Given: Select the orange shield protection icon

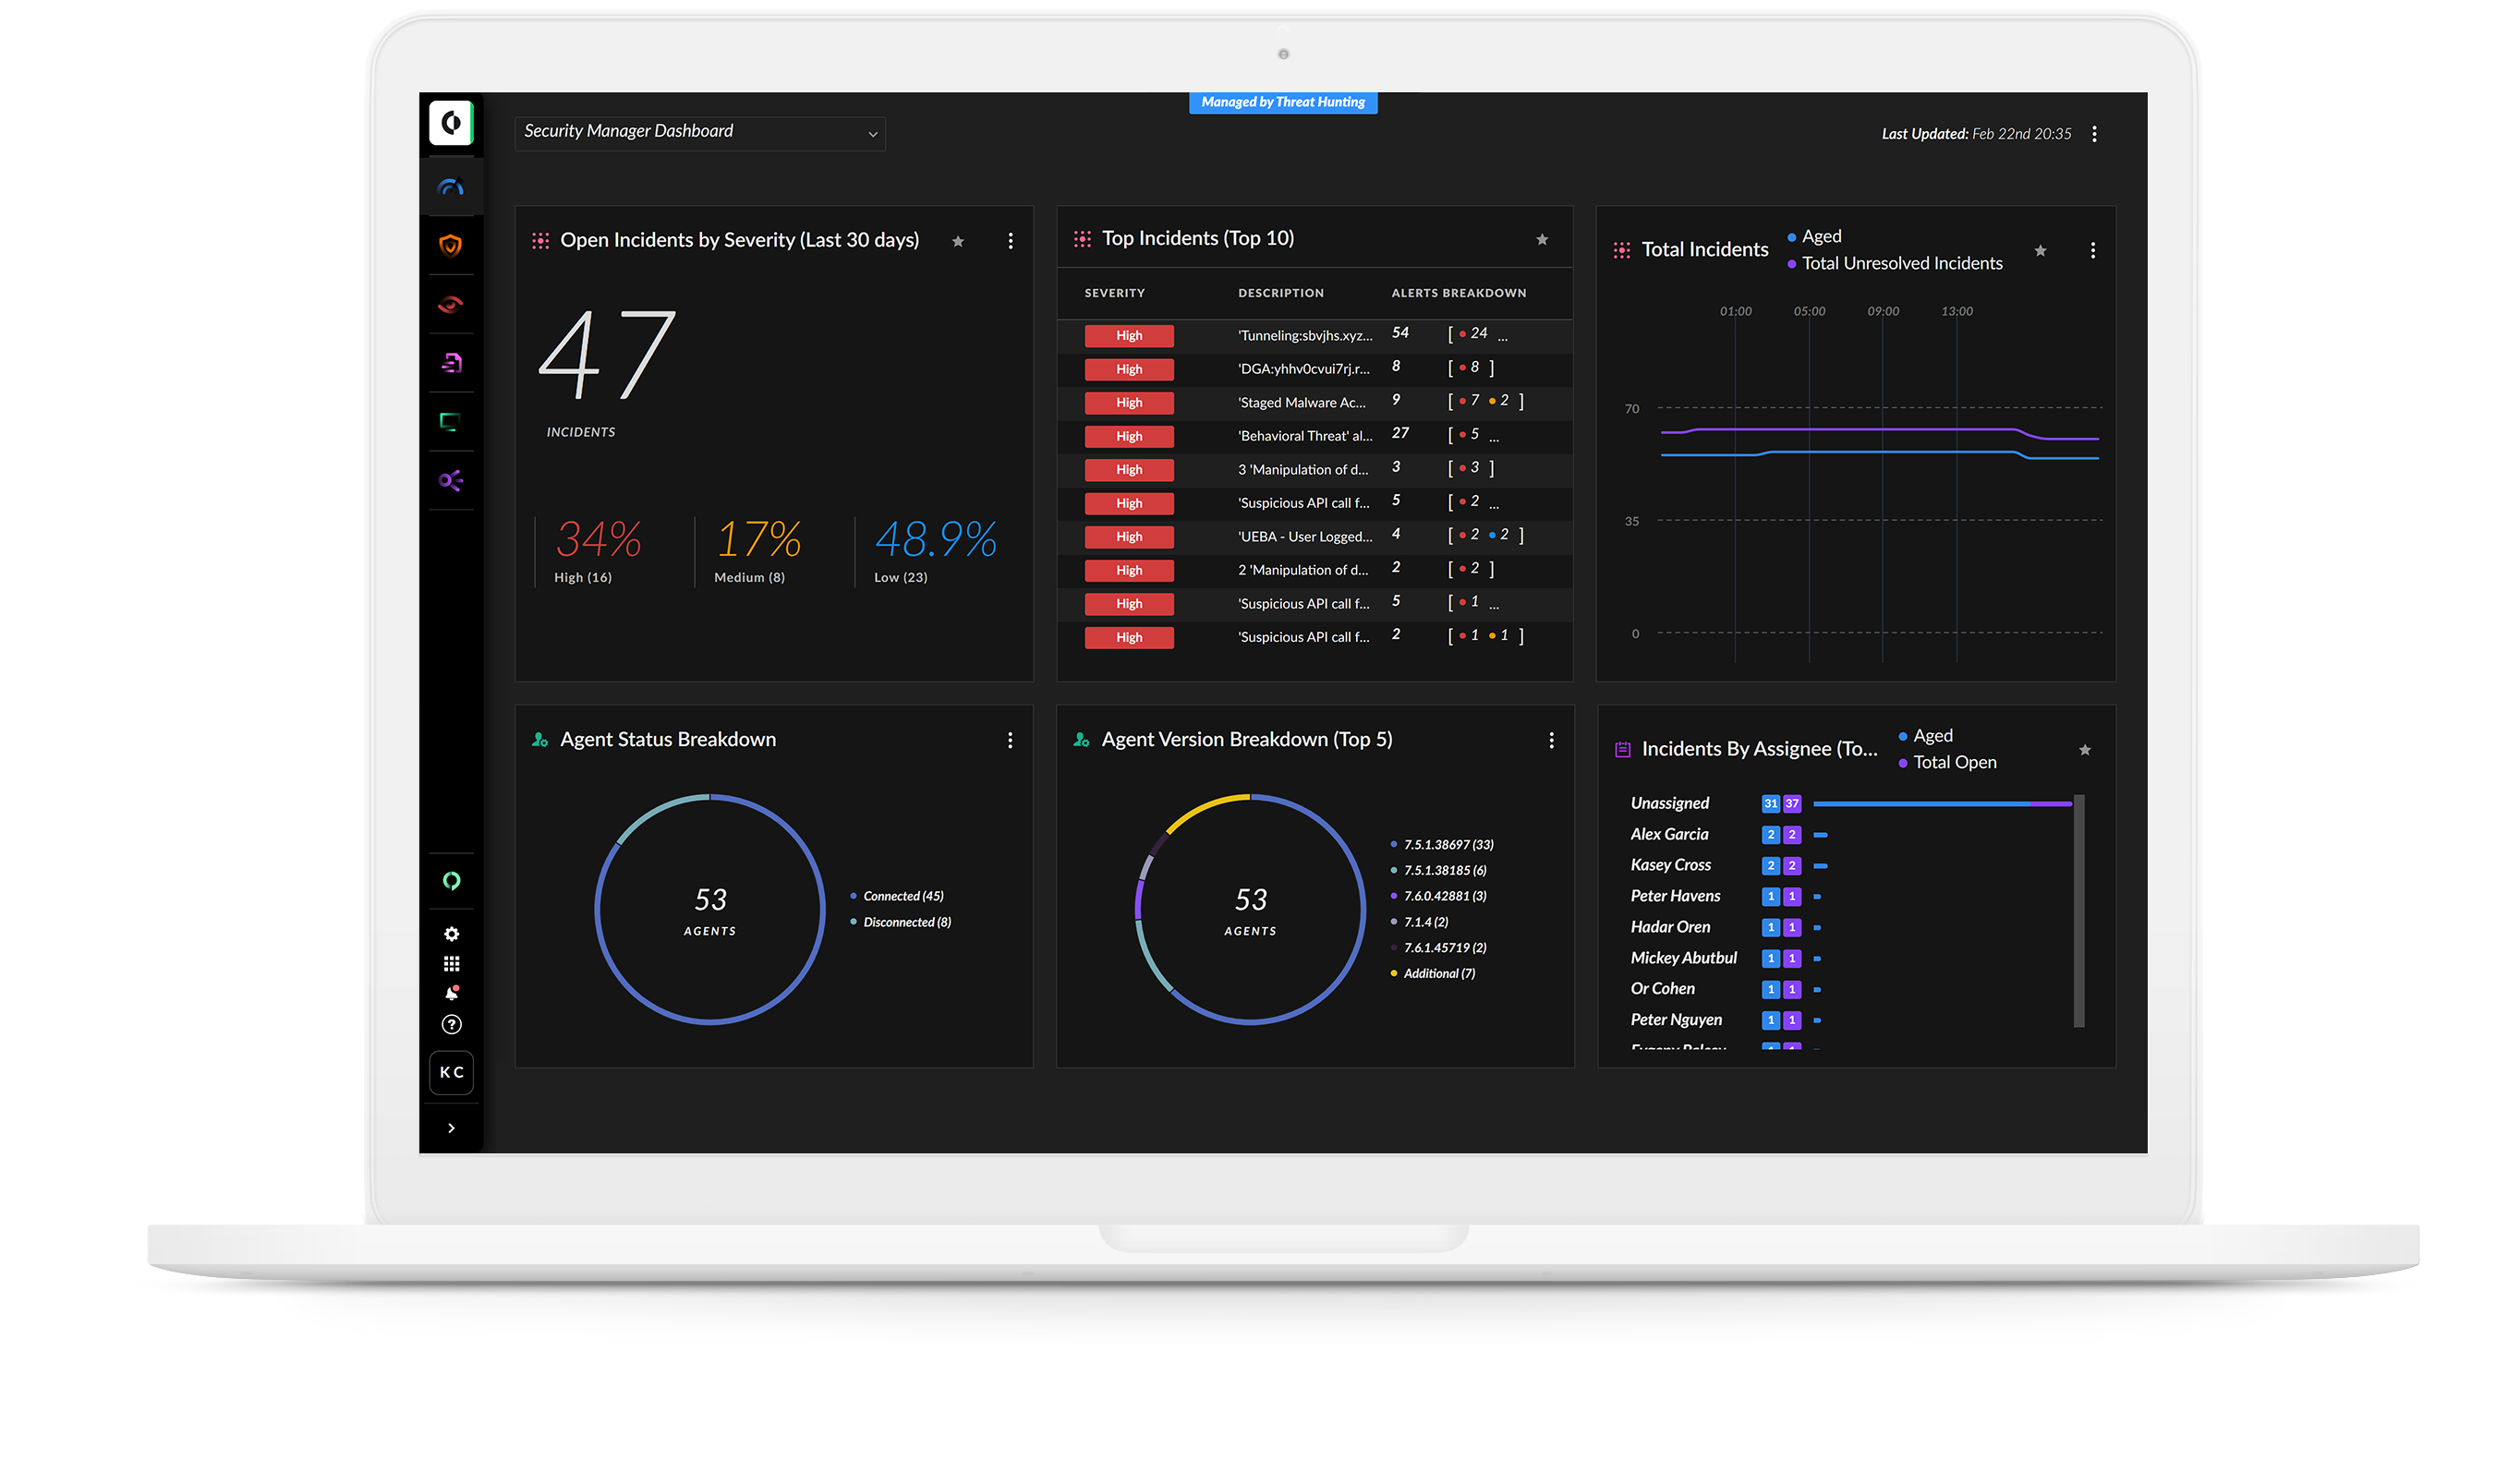Looking at the screenshot, I should coord(451,245).
